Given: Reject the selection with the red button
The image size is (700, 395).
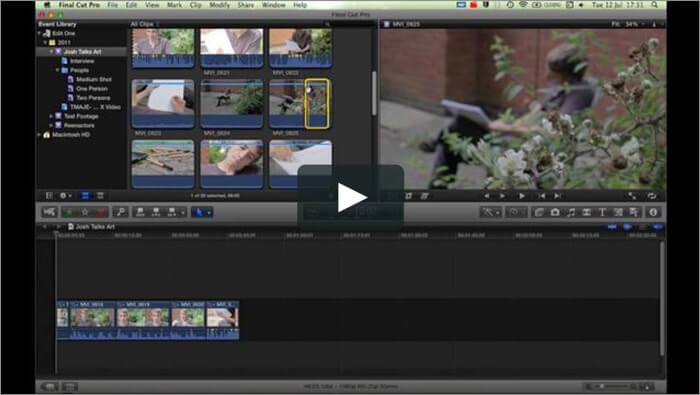Looking at the screenshot, I should [x=101, y=212].
